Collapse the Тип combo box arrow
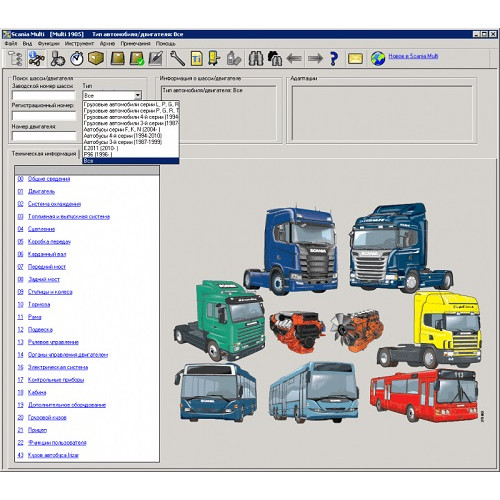This screenshot has width=500, height=500. [x=138, y=96]
